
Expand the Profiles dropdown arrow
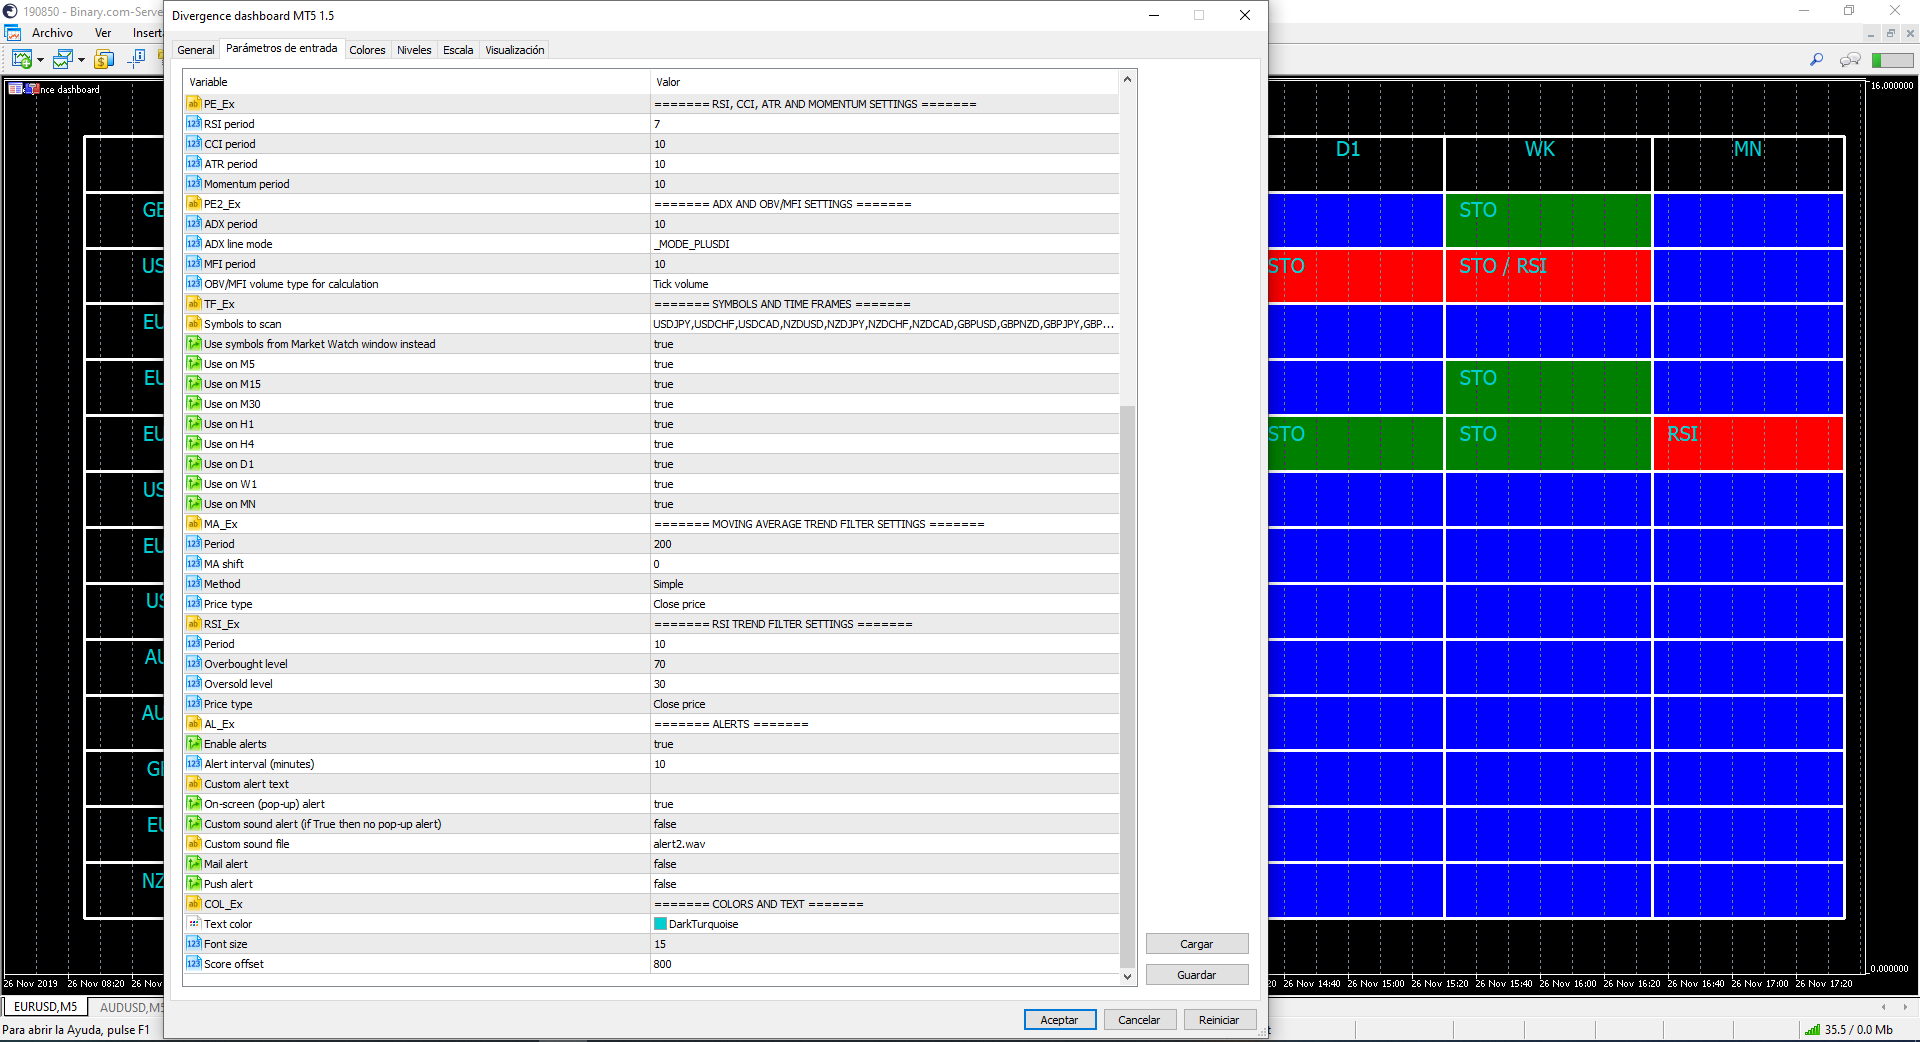click(81, 61)
